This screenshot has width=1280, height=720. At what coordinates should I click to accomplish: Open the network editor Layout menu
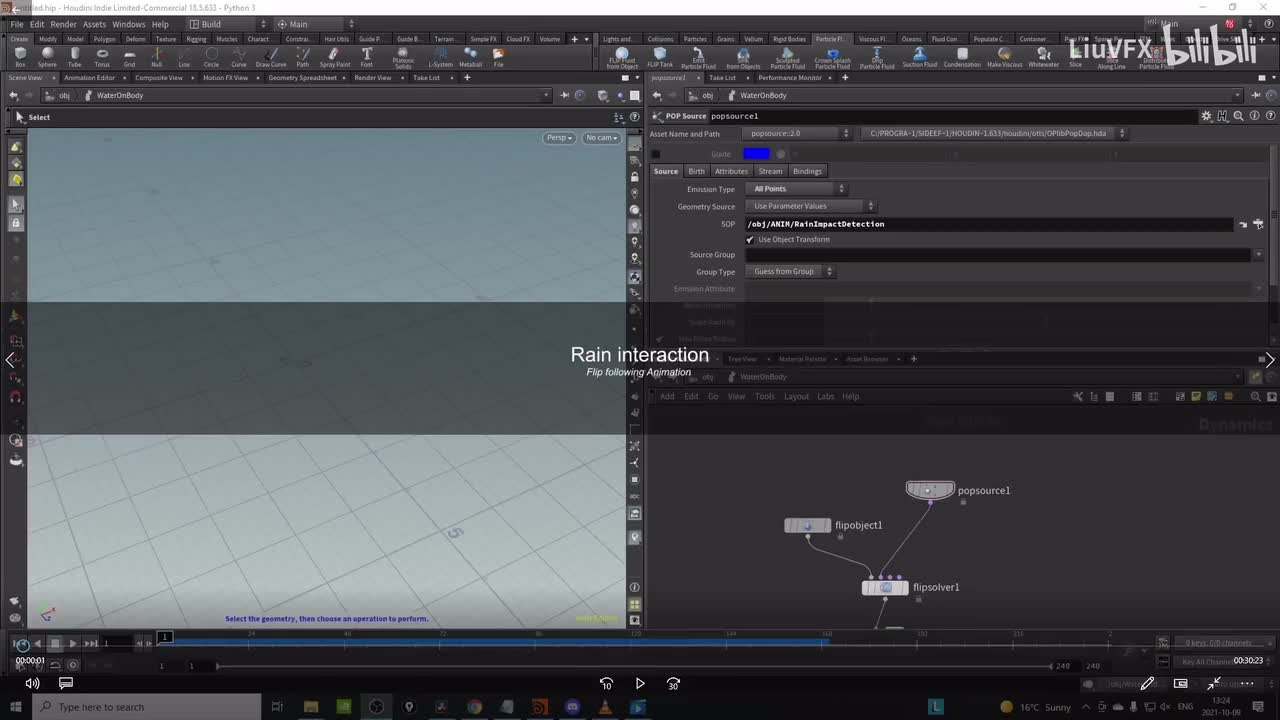tap(796, 397)
